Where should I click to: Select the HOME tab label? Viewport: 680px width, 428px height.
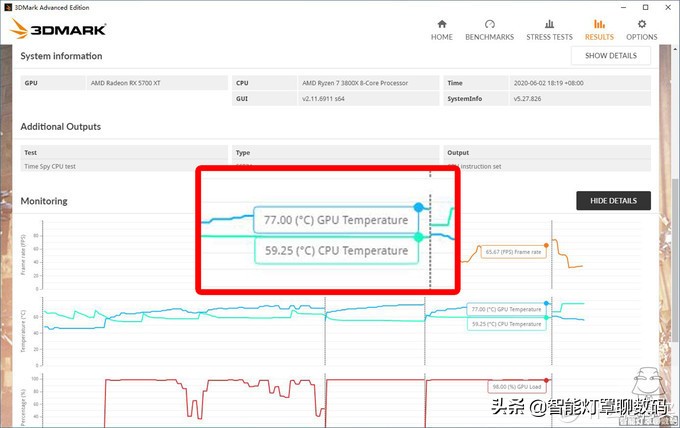(x=441, y=37)
